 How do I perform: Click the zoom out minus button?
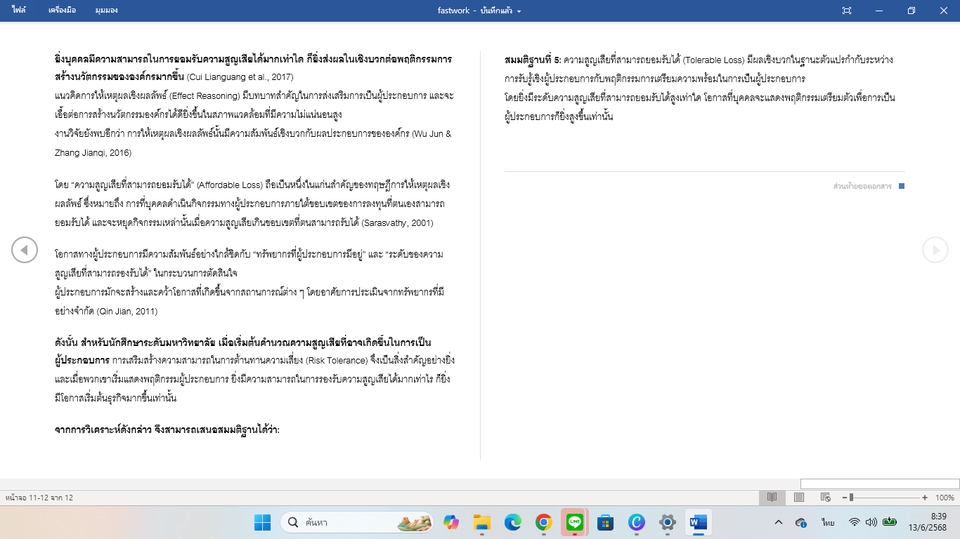click(x=842, y=497)
